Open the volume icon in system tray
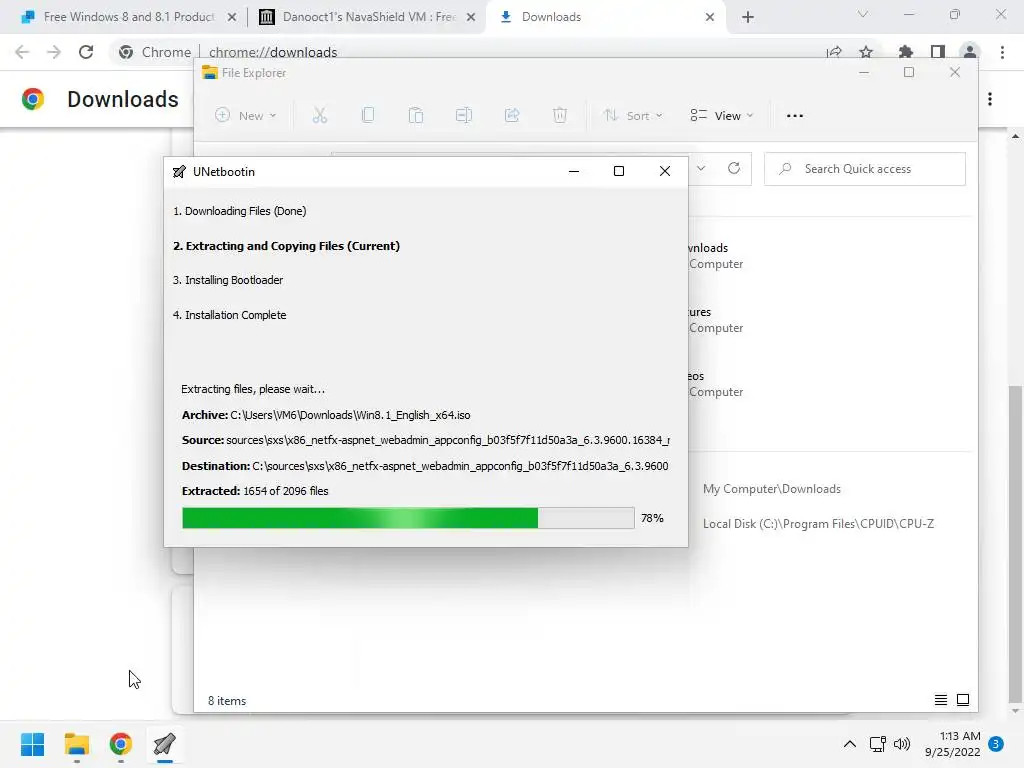 (902, 744)
